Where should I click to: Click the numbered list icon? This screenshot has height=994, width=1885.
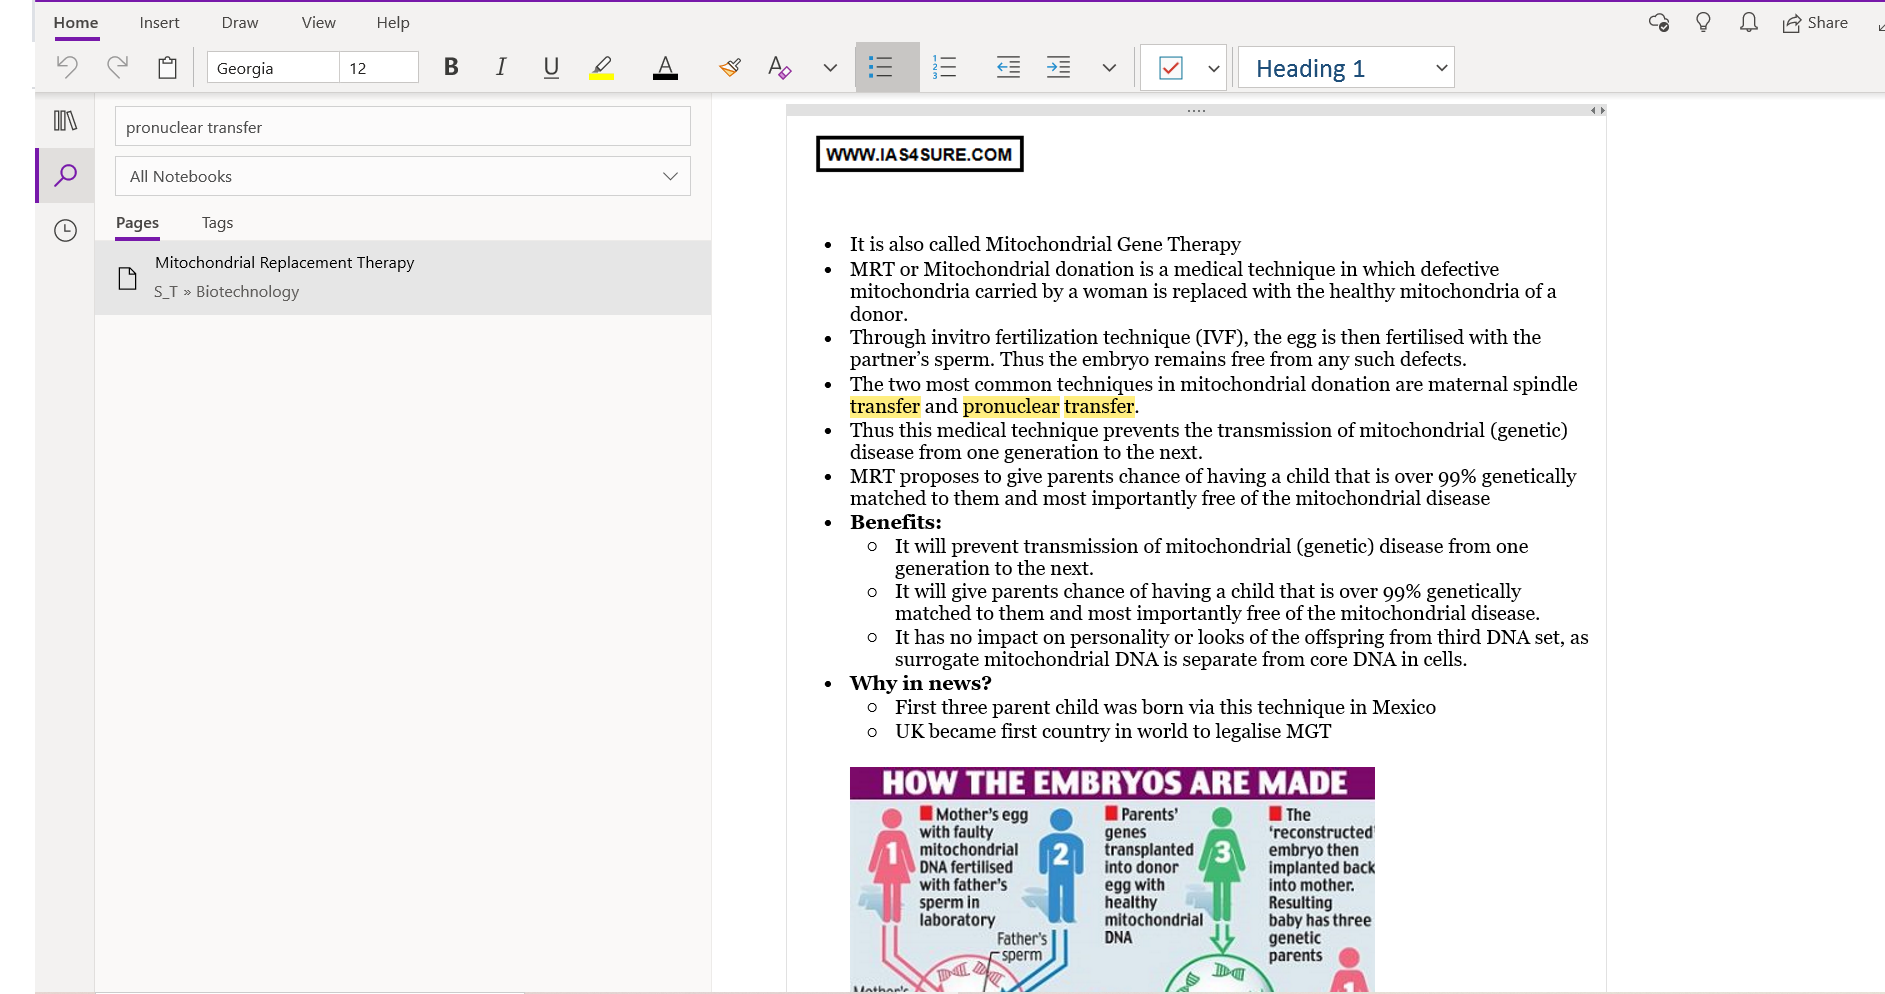click(944, 67)
